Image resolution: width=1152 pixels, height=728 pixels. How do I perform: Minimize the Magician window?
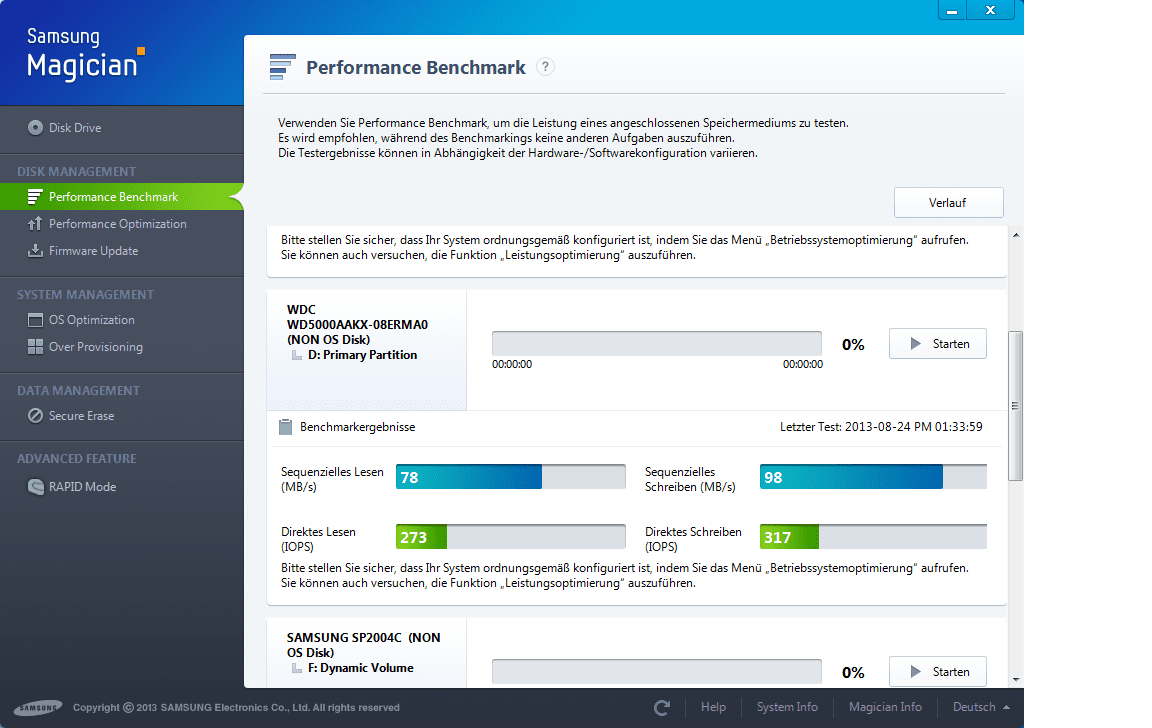(x=952, y=10)
